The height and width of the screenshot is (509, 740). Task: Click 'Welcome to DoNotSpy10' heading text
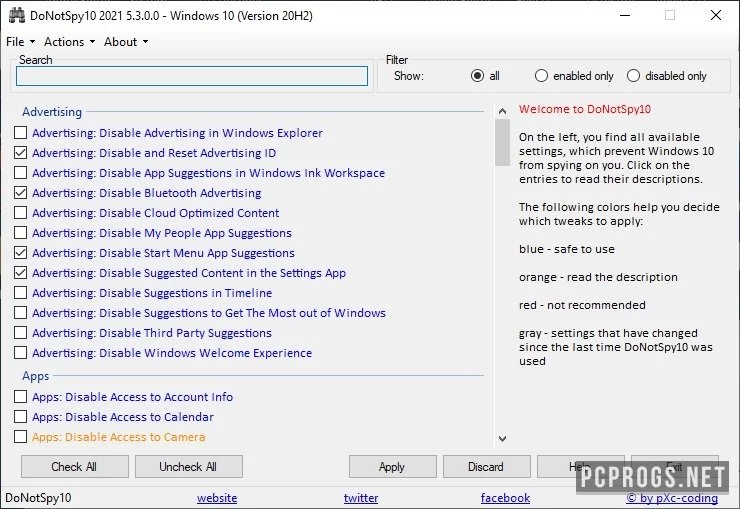pyautogui.click(x=585, y=109)
